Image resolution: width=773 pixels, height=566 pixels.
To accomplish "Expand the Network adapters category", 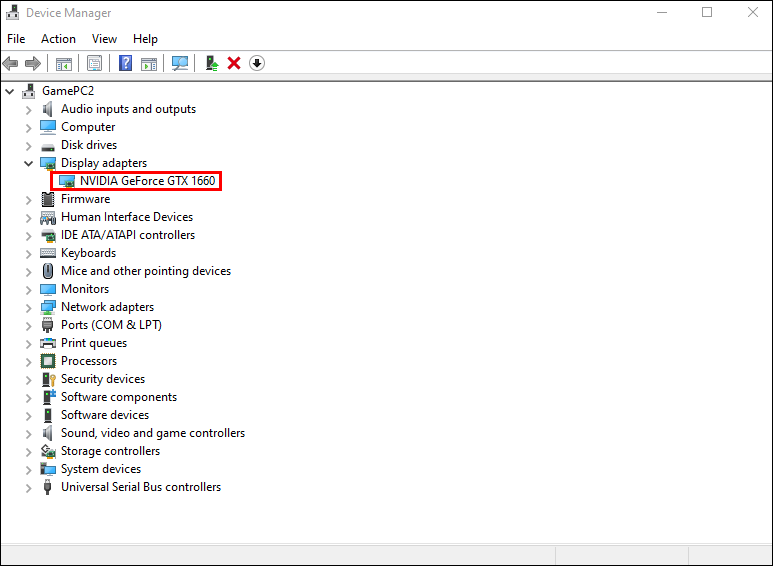I will pyautogui.click(x=29, y=308).
